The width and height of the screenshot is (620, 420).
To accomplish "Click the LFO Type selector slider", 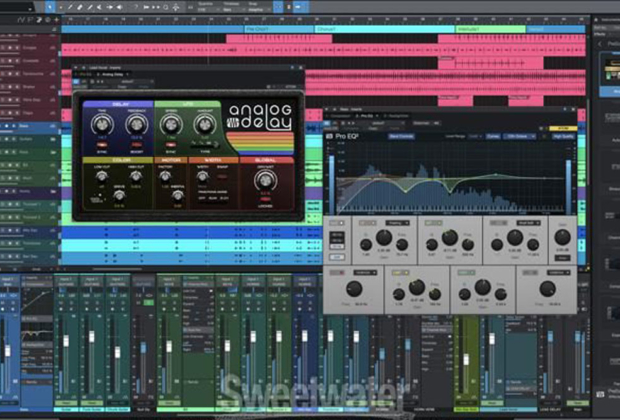I will (x=204, y=146).
